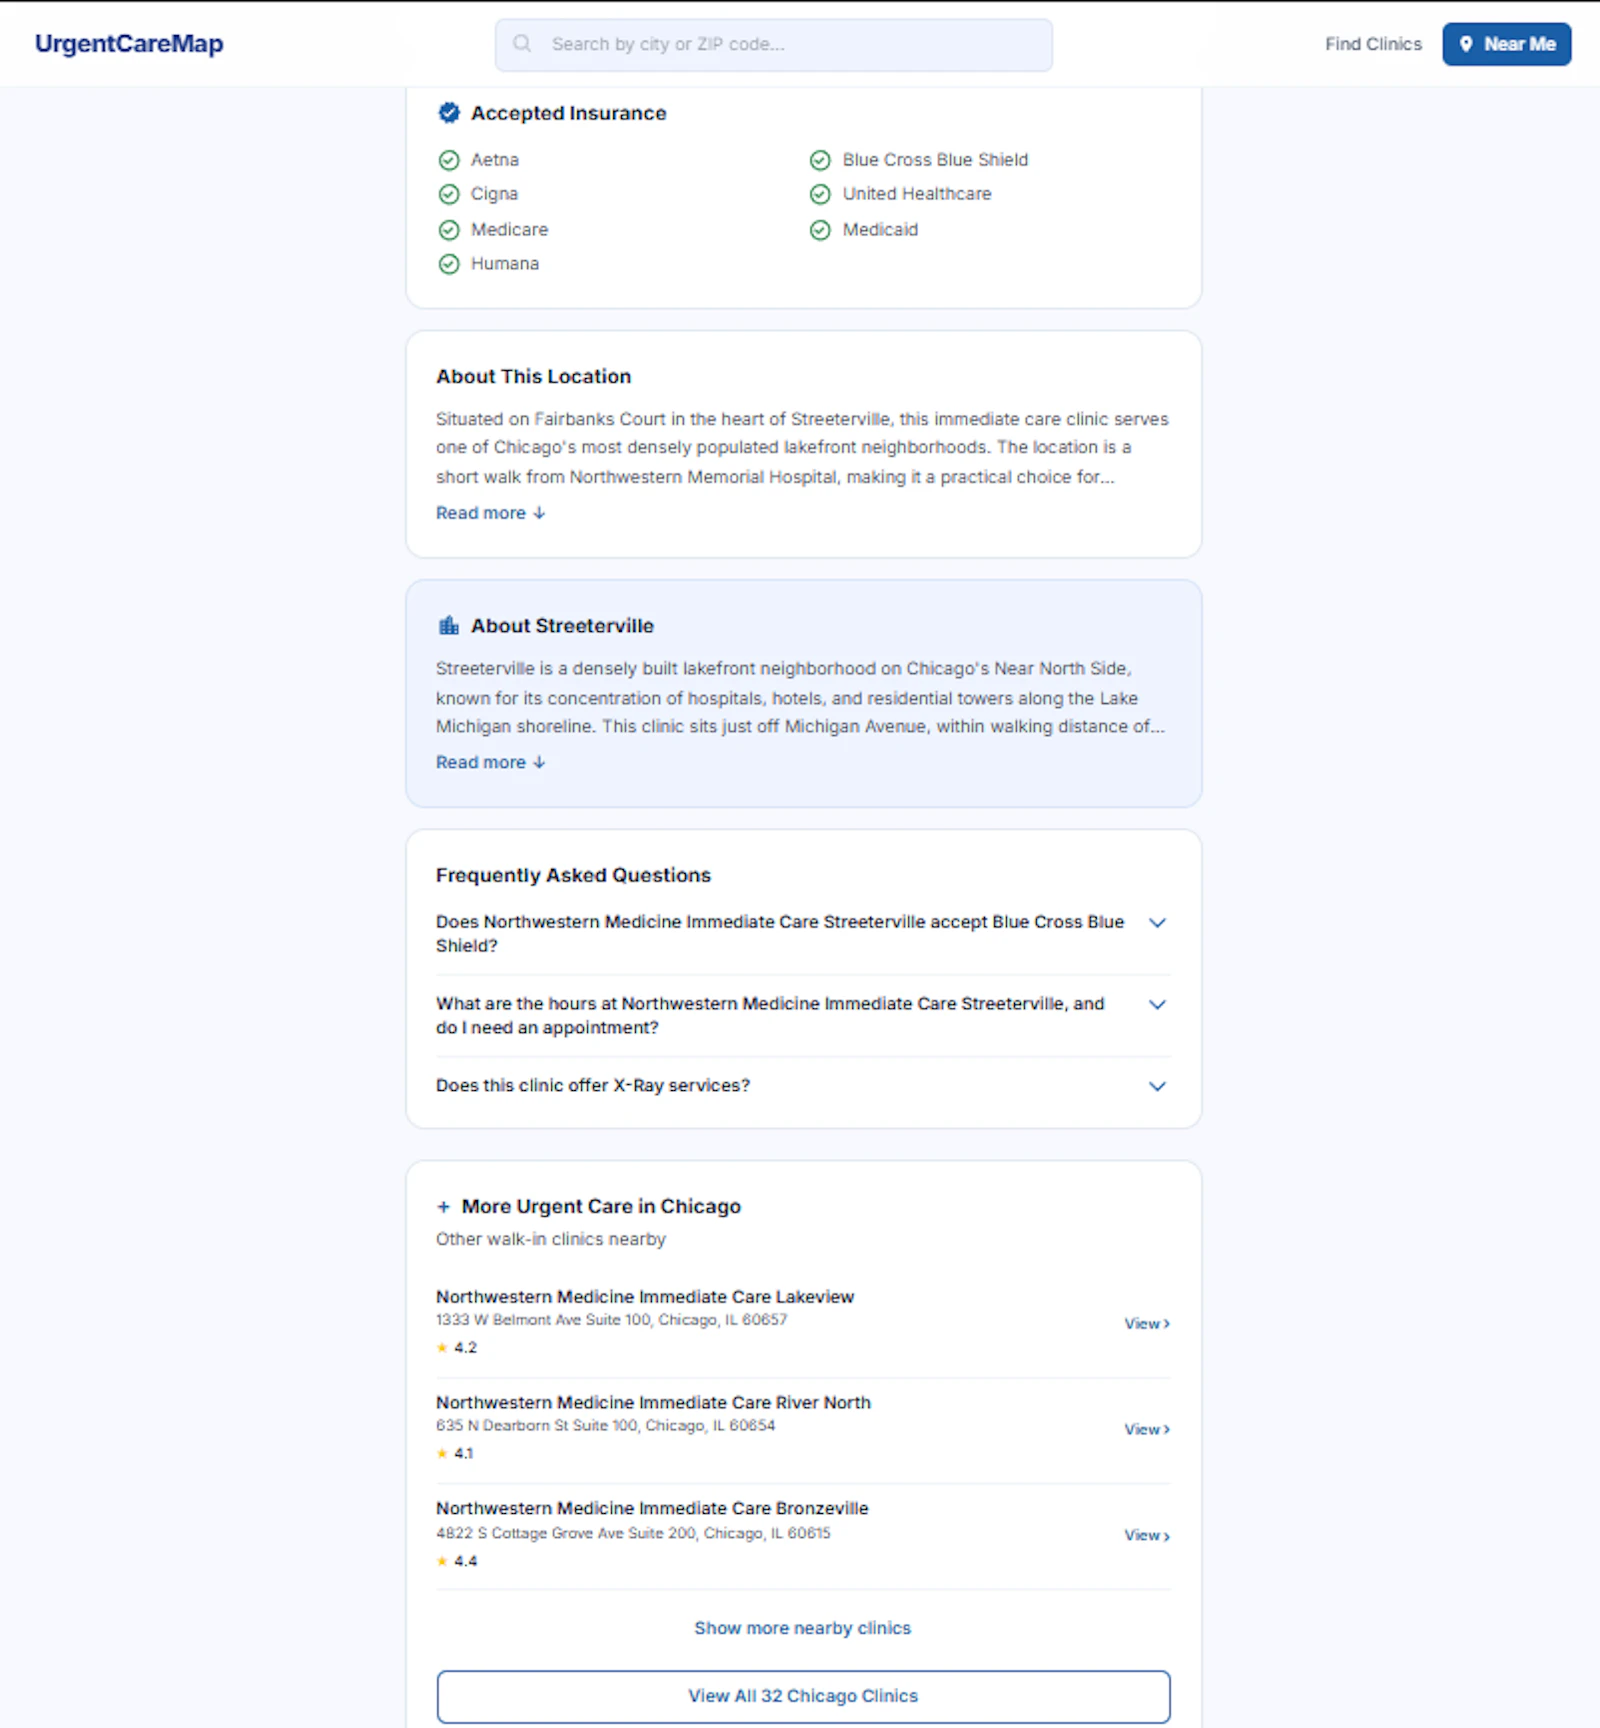Expand the hours and appointment FAQ question

[803, 1016]
